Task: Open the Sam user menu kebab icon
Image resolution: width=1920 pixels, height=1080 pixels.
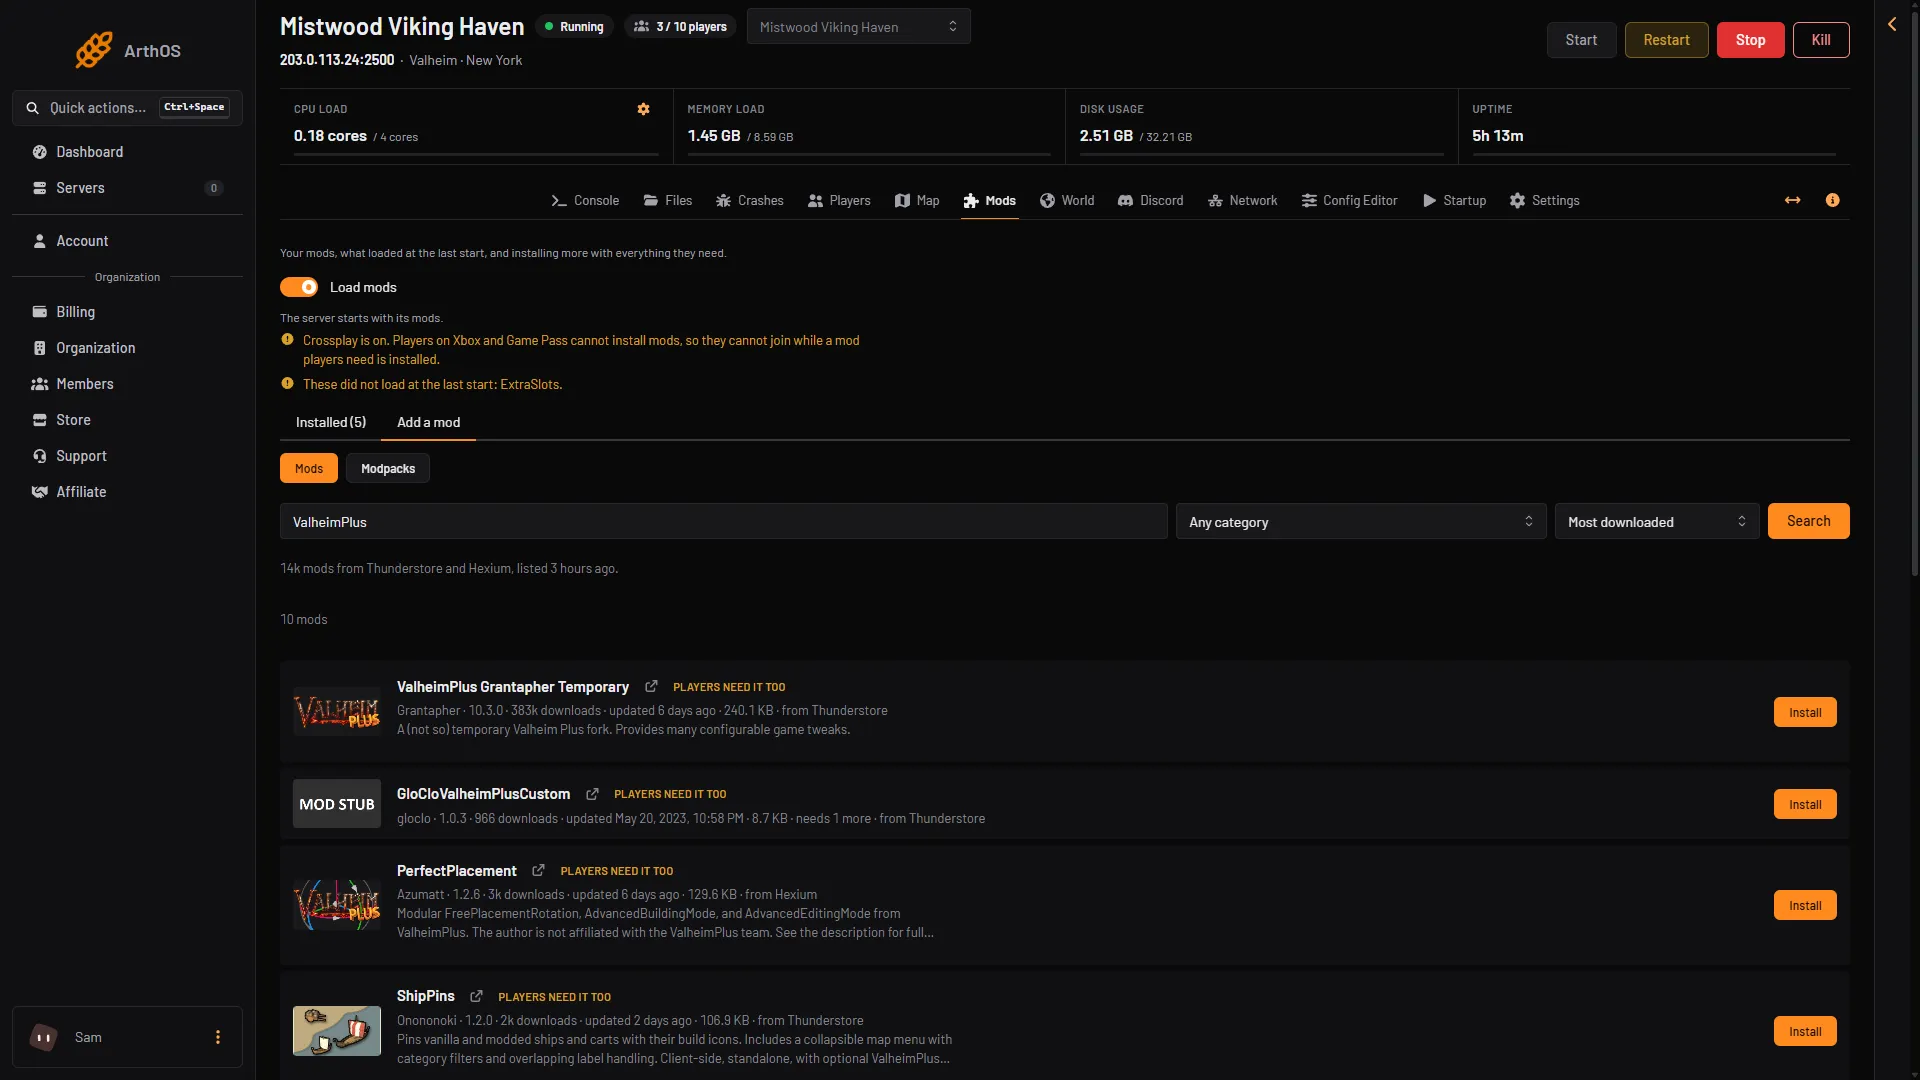Action: click(x=218, y=1038)
